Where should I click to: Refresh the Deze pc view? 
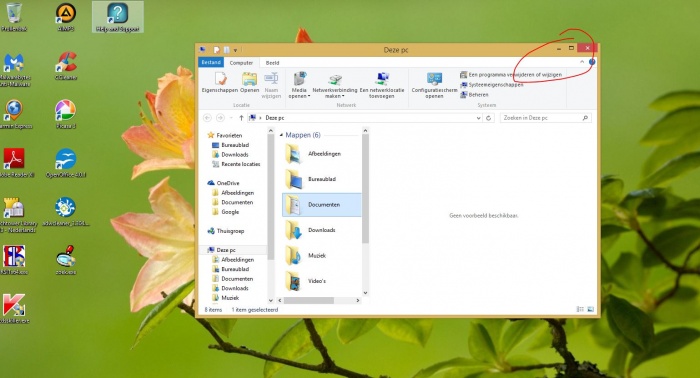pos(488,118)
